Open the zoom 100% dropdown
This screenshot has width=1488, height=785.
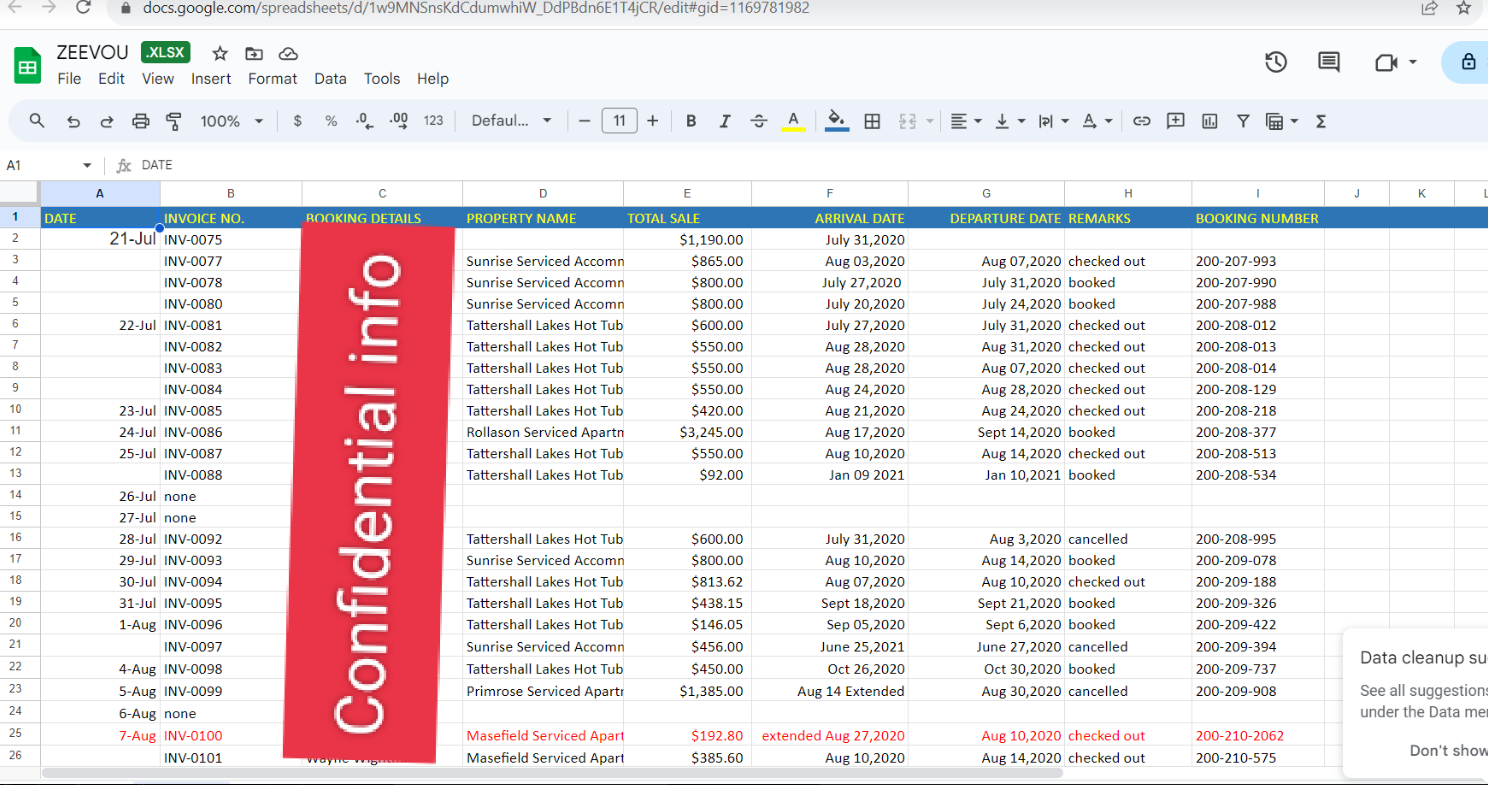tap(231, 121)
